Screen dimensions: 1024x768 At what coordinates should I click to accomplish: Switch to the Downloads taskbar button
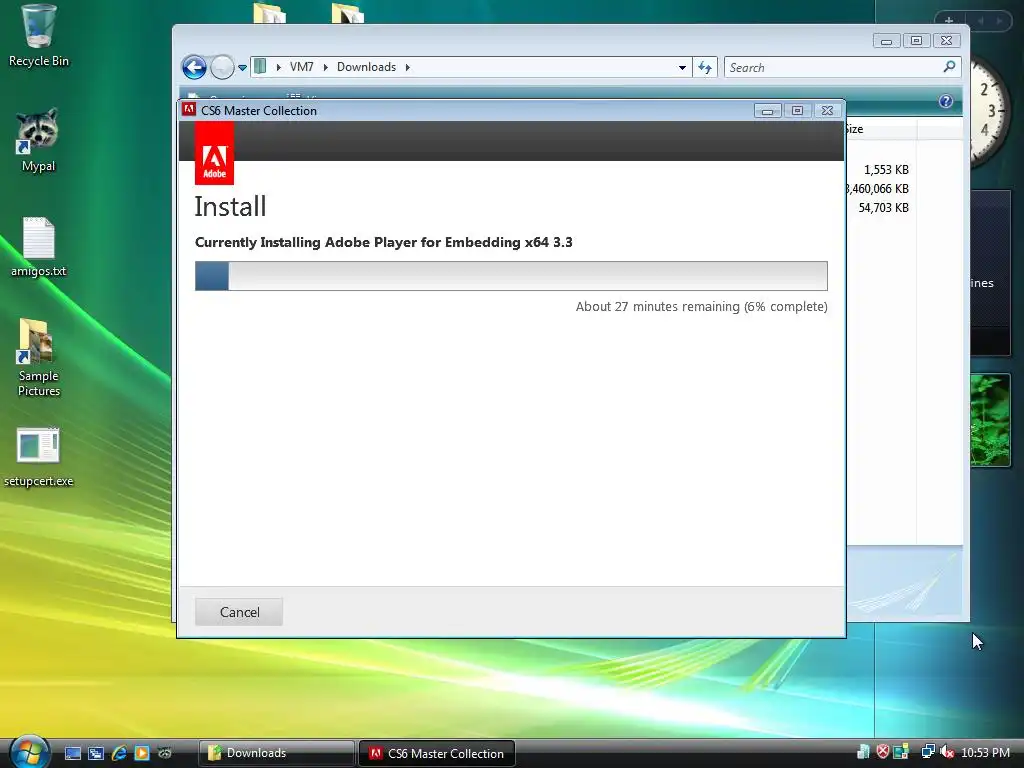tap(276, 753)
